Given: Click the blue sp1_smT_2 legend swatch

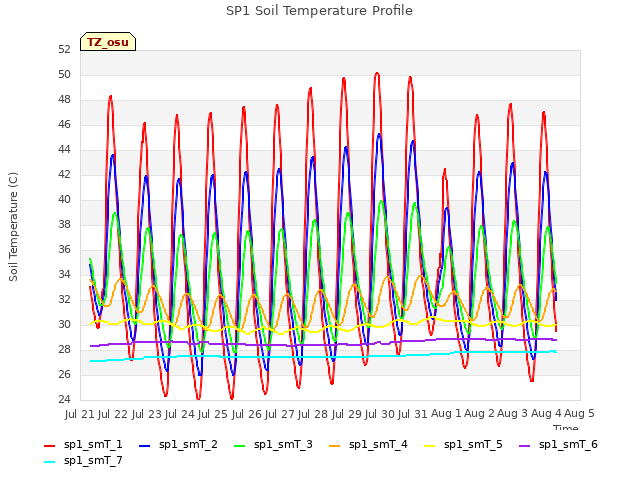Looking at the screenshot, I should pyautogui.click(x=144, y=446).
